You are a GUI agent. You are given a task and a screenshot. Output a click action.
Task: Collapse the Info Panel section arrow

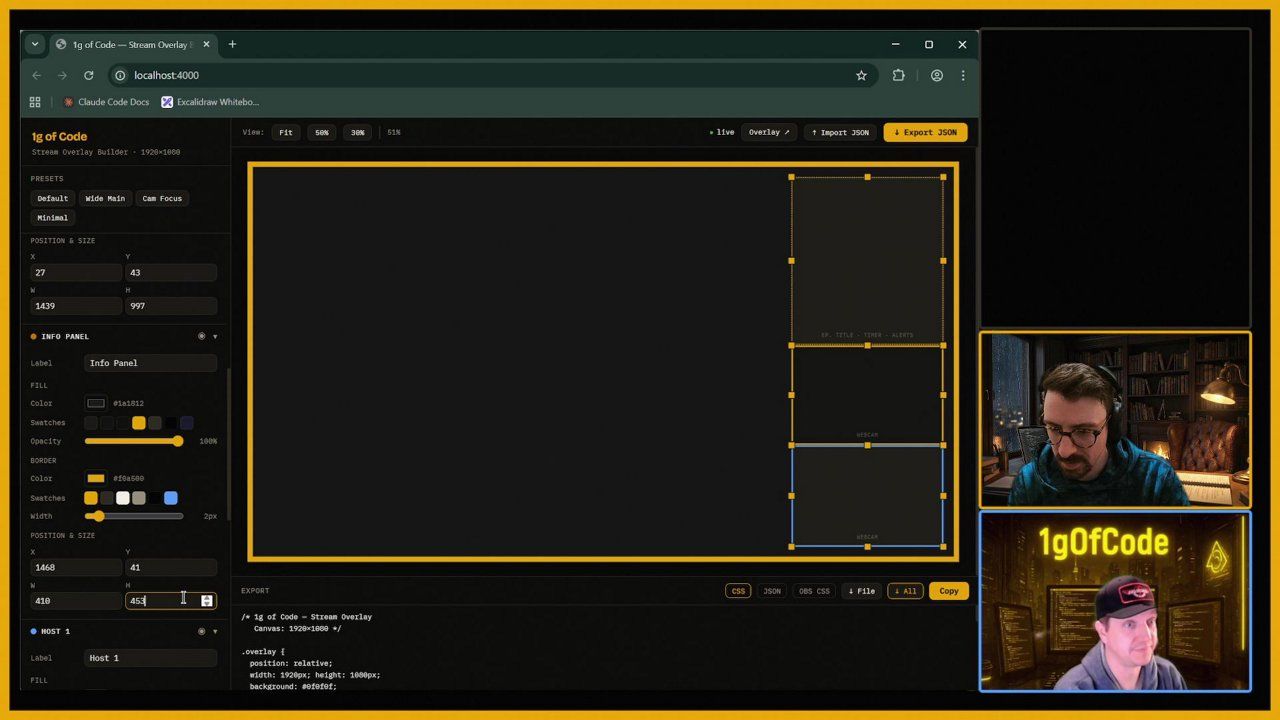(x=215, y=336)
